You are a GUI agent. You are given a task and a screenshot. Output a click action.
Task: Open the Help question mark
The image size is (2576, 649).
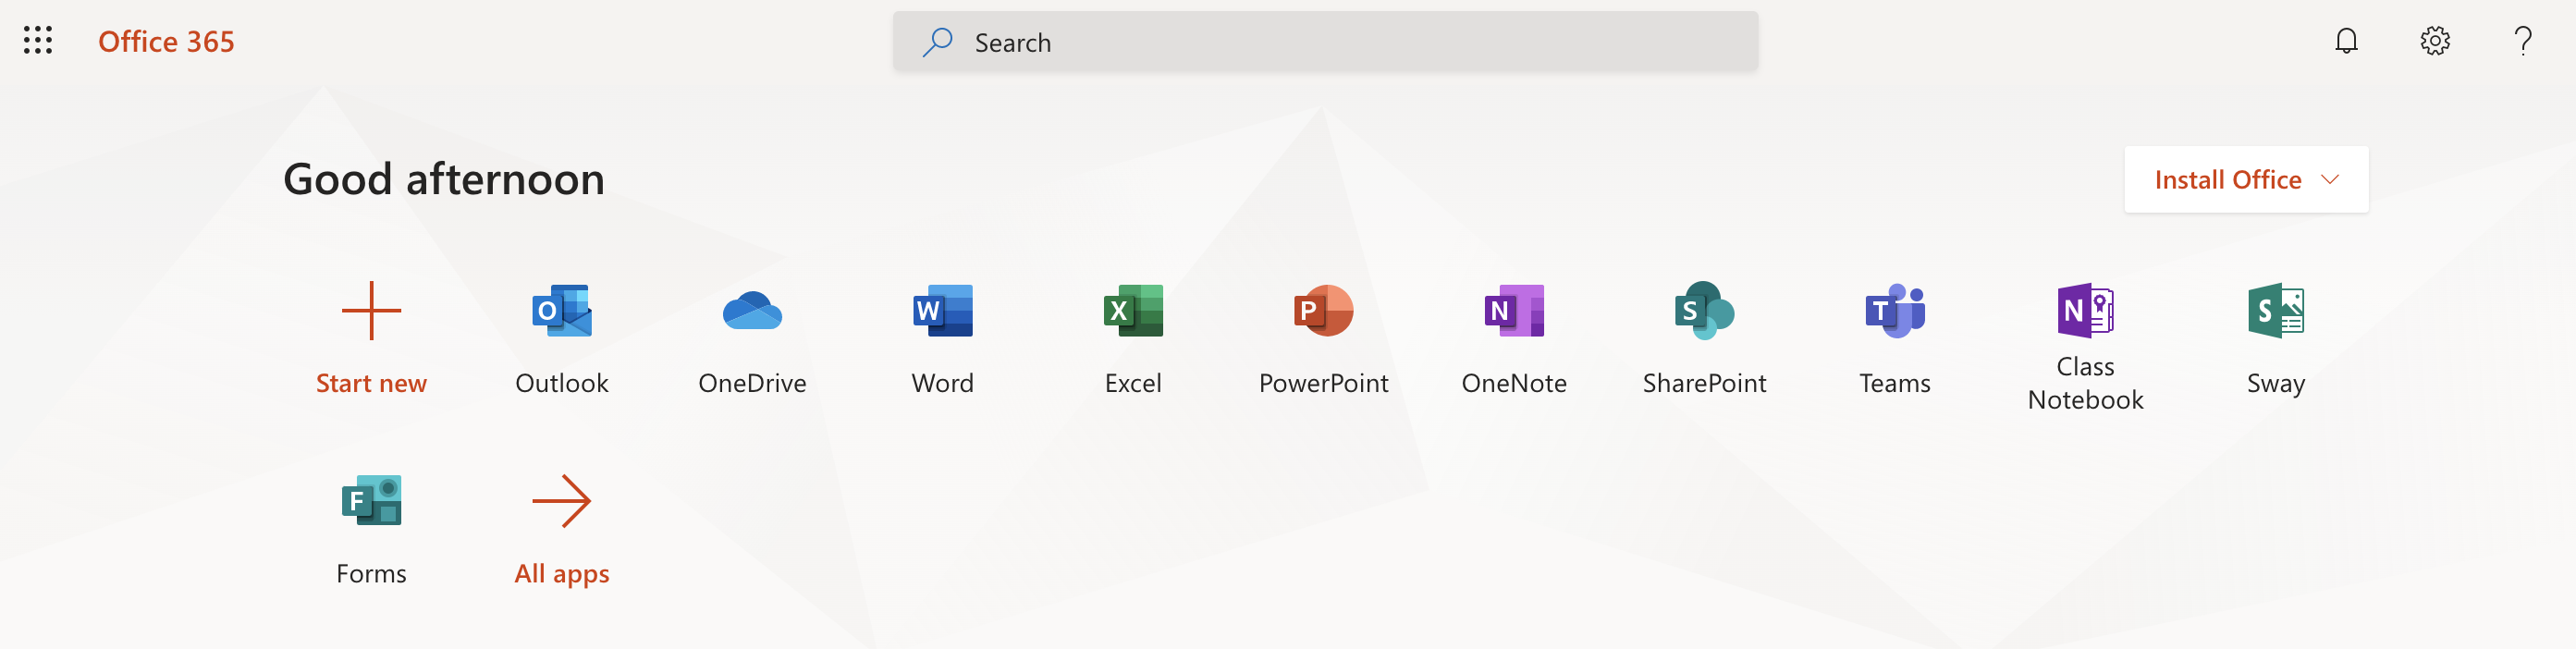(x=2523, y=41)
